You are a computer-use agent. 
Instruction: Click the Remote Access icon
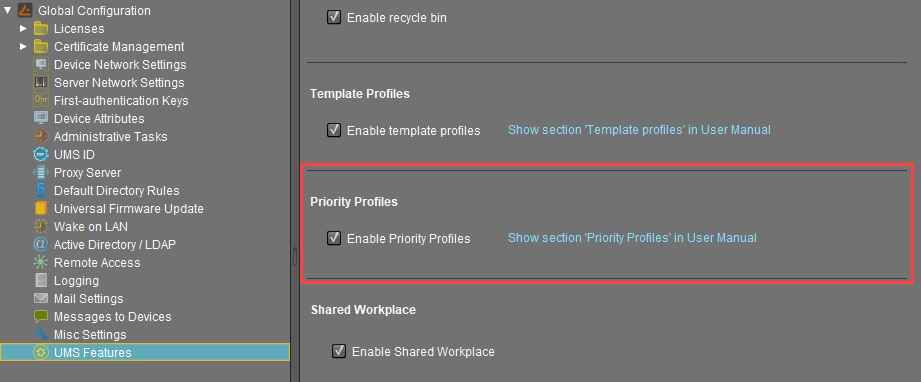41,263
